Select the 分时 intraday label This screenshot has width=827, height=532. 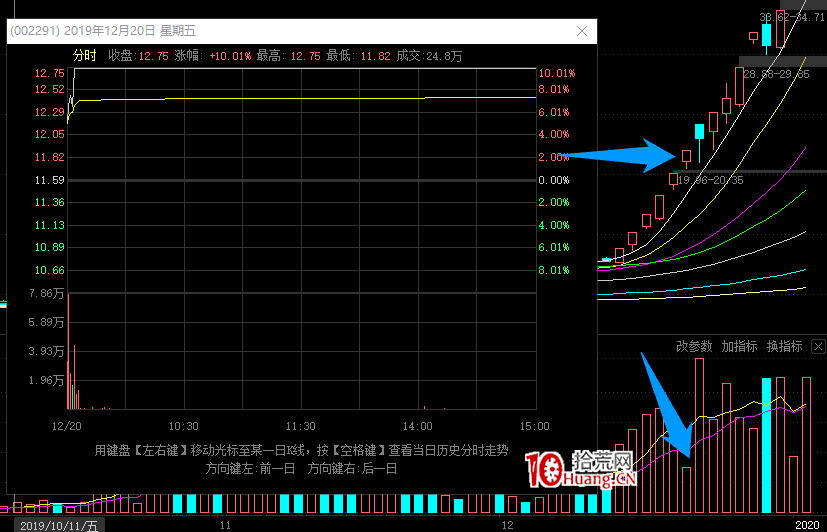[x=84, y=55]
